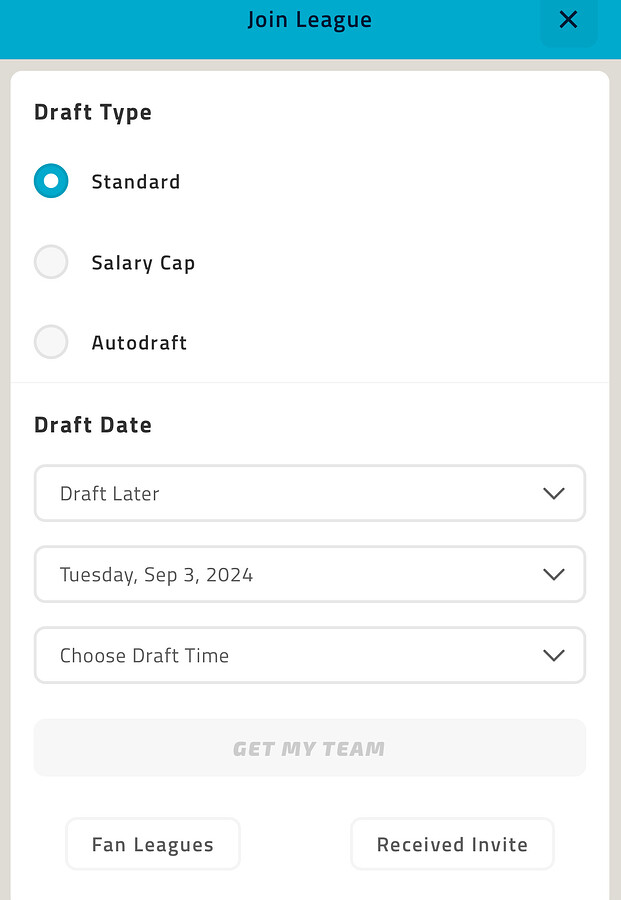This screenshot has width=621, height=900.
Task: Expand the Tuesday, Sep 3, 2024 date dropdown
Action: click(310, 575)
